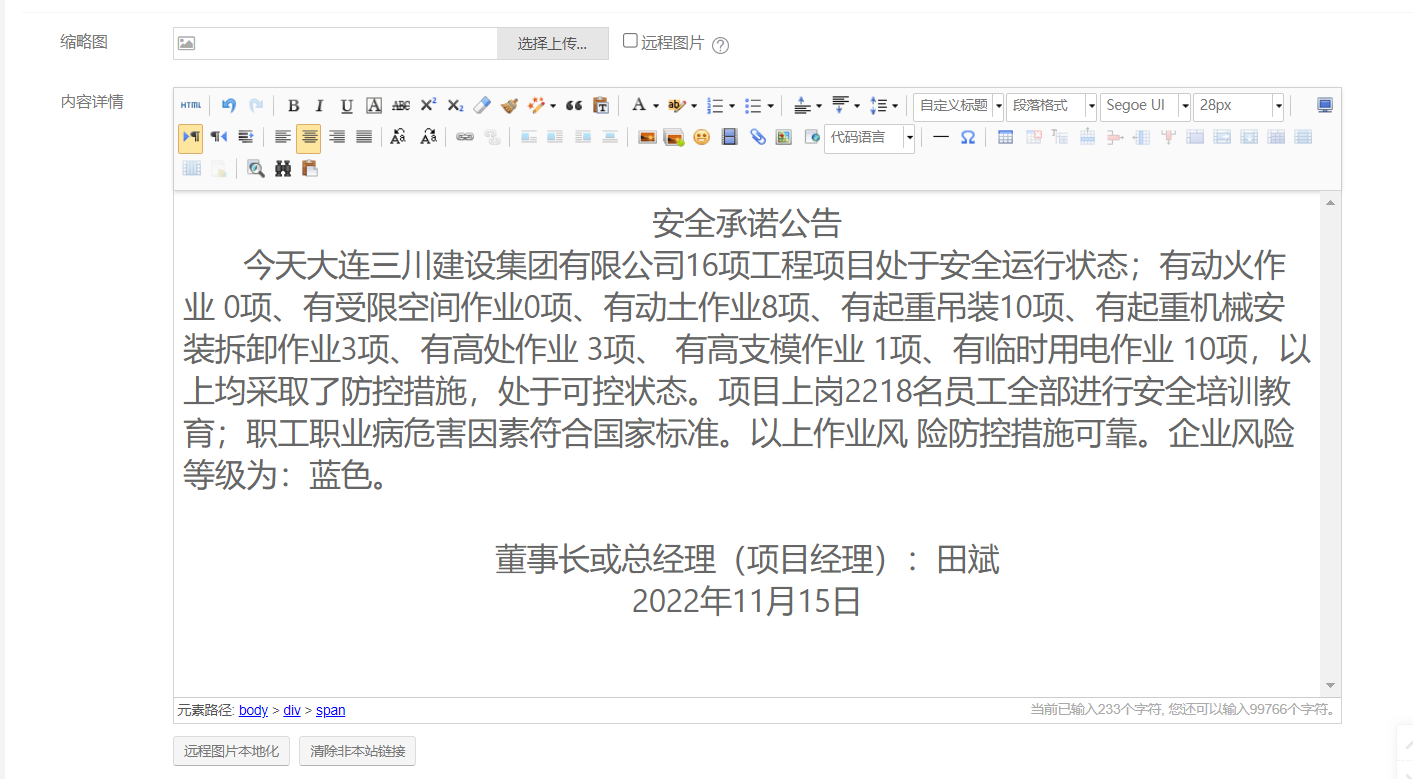
Task: Upload a single image
Action: (647, 137)
